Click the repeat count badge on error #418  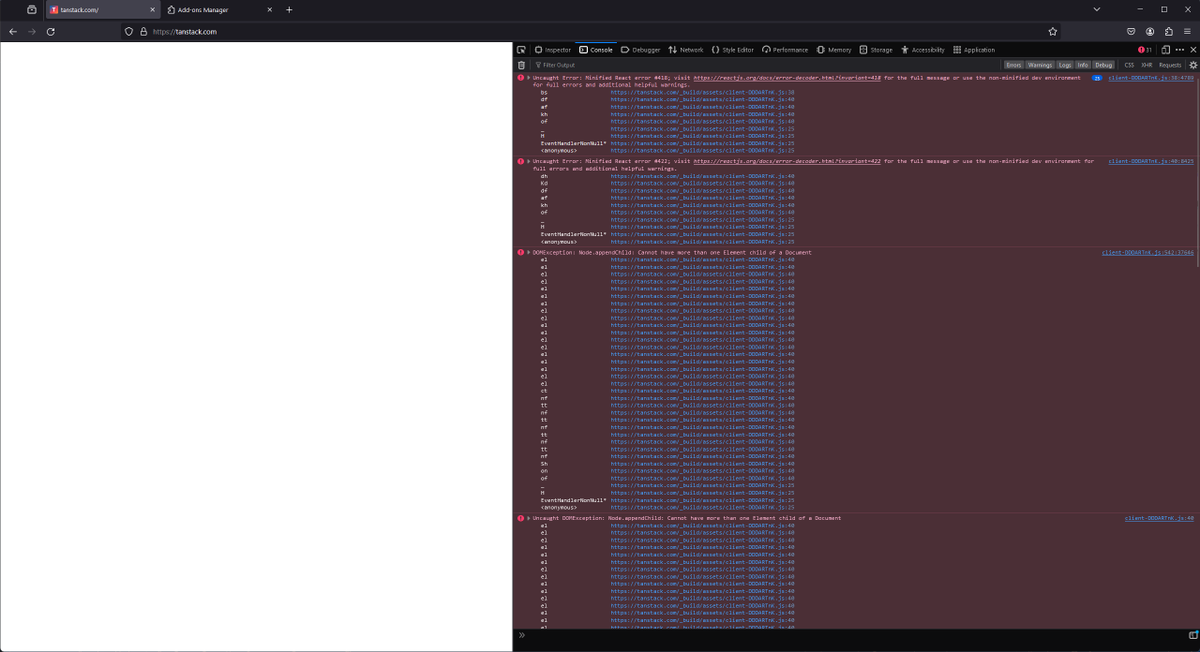coord(1097,77)
